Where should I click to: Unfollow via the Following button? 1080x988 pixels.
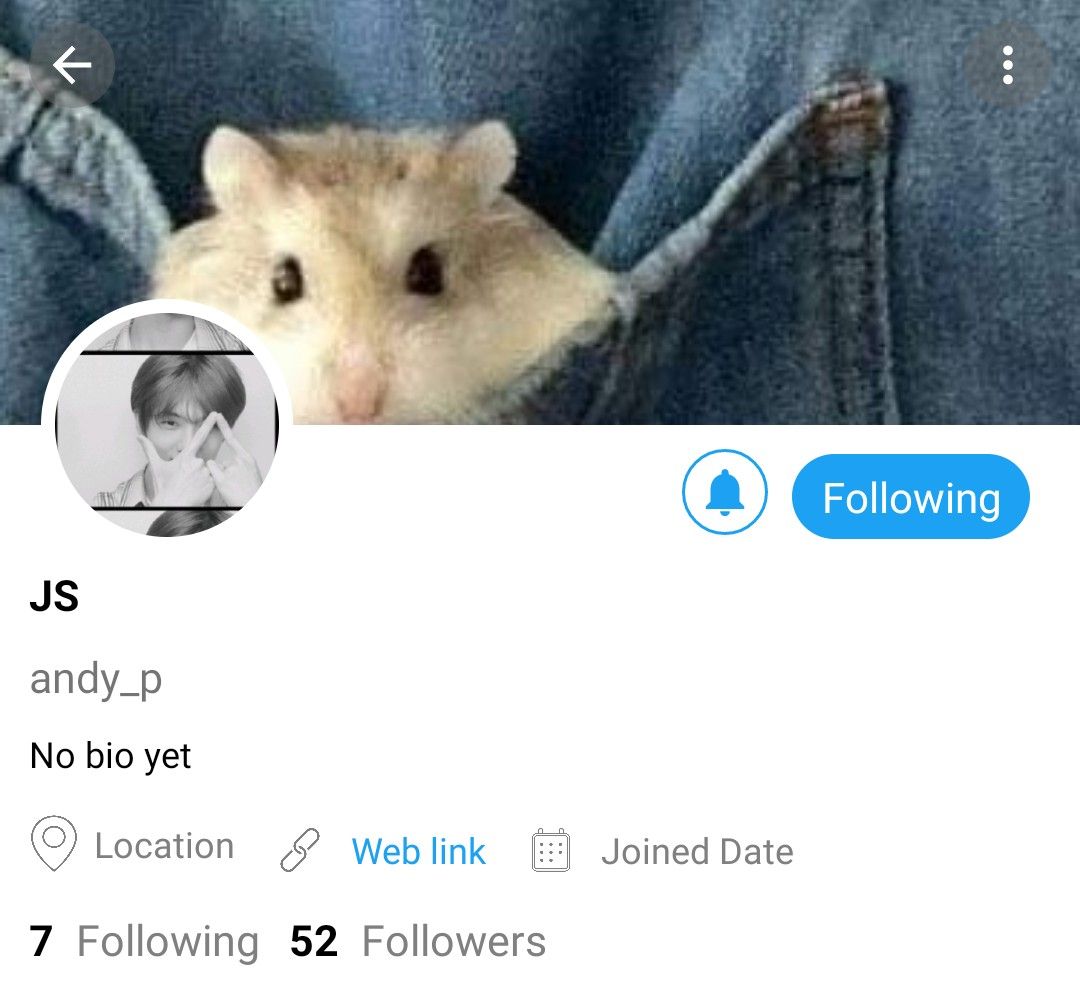(x=911, y=496)
